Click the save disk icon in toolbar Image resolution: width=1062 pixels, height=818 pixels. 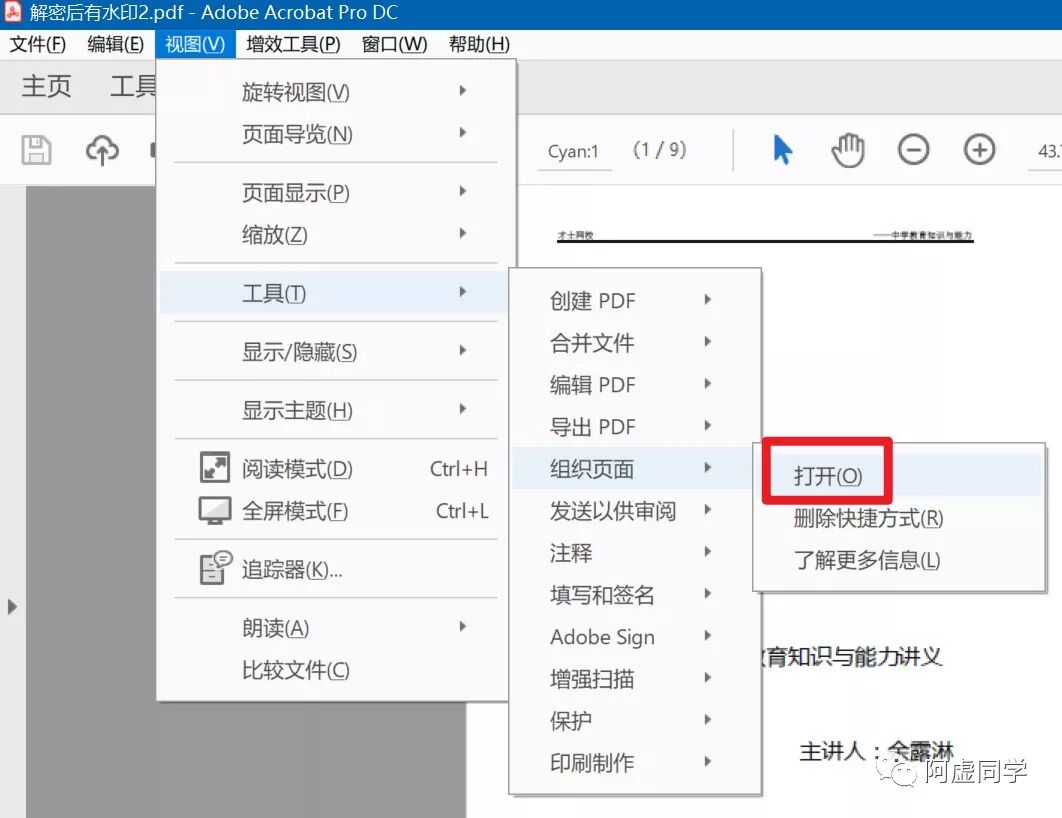click(x=36, y=150)
